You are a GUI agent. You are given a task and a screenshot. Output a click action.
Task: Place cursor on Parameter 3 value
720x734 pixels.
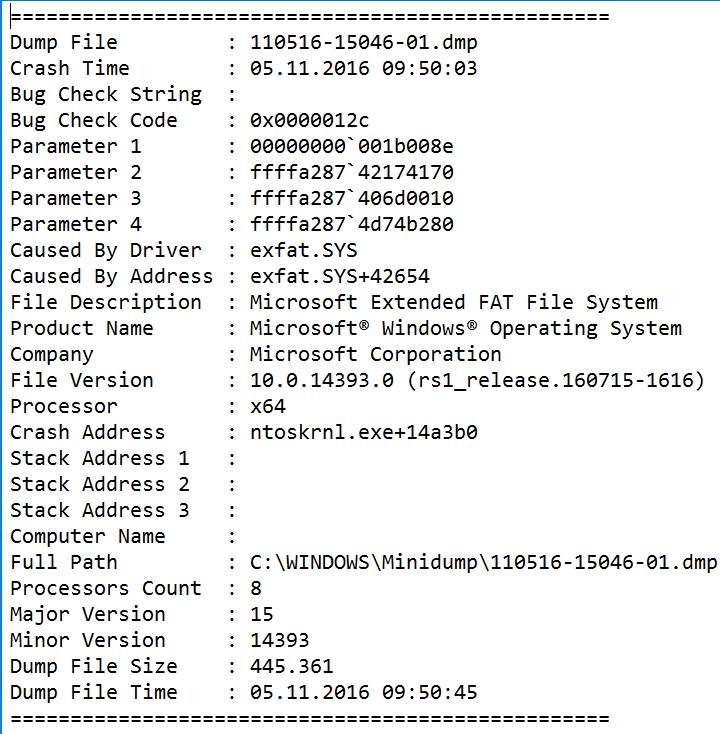[351, 199]
